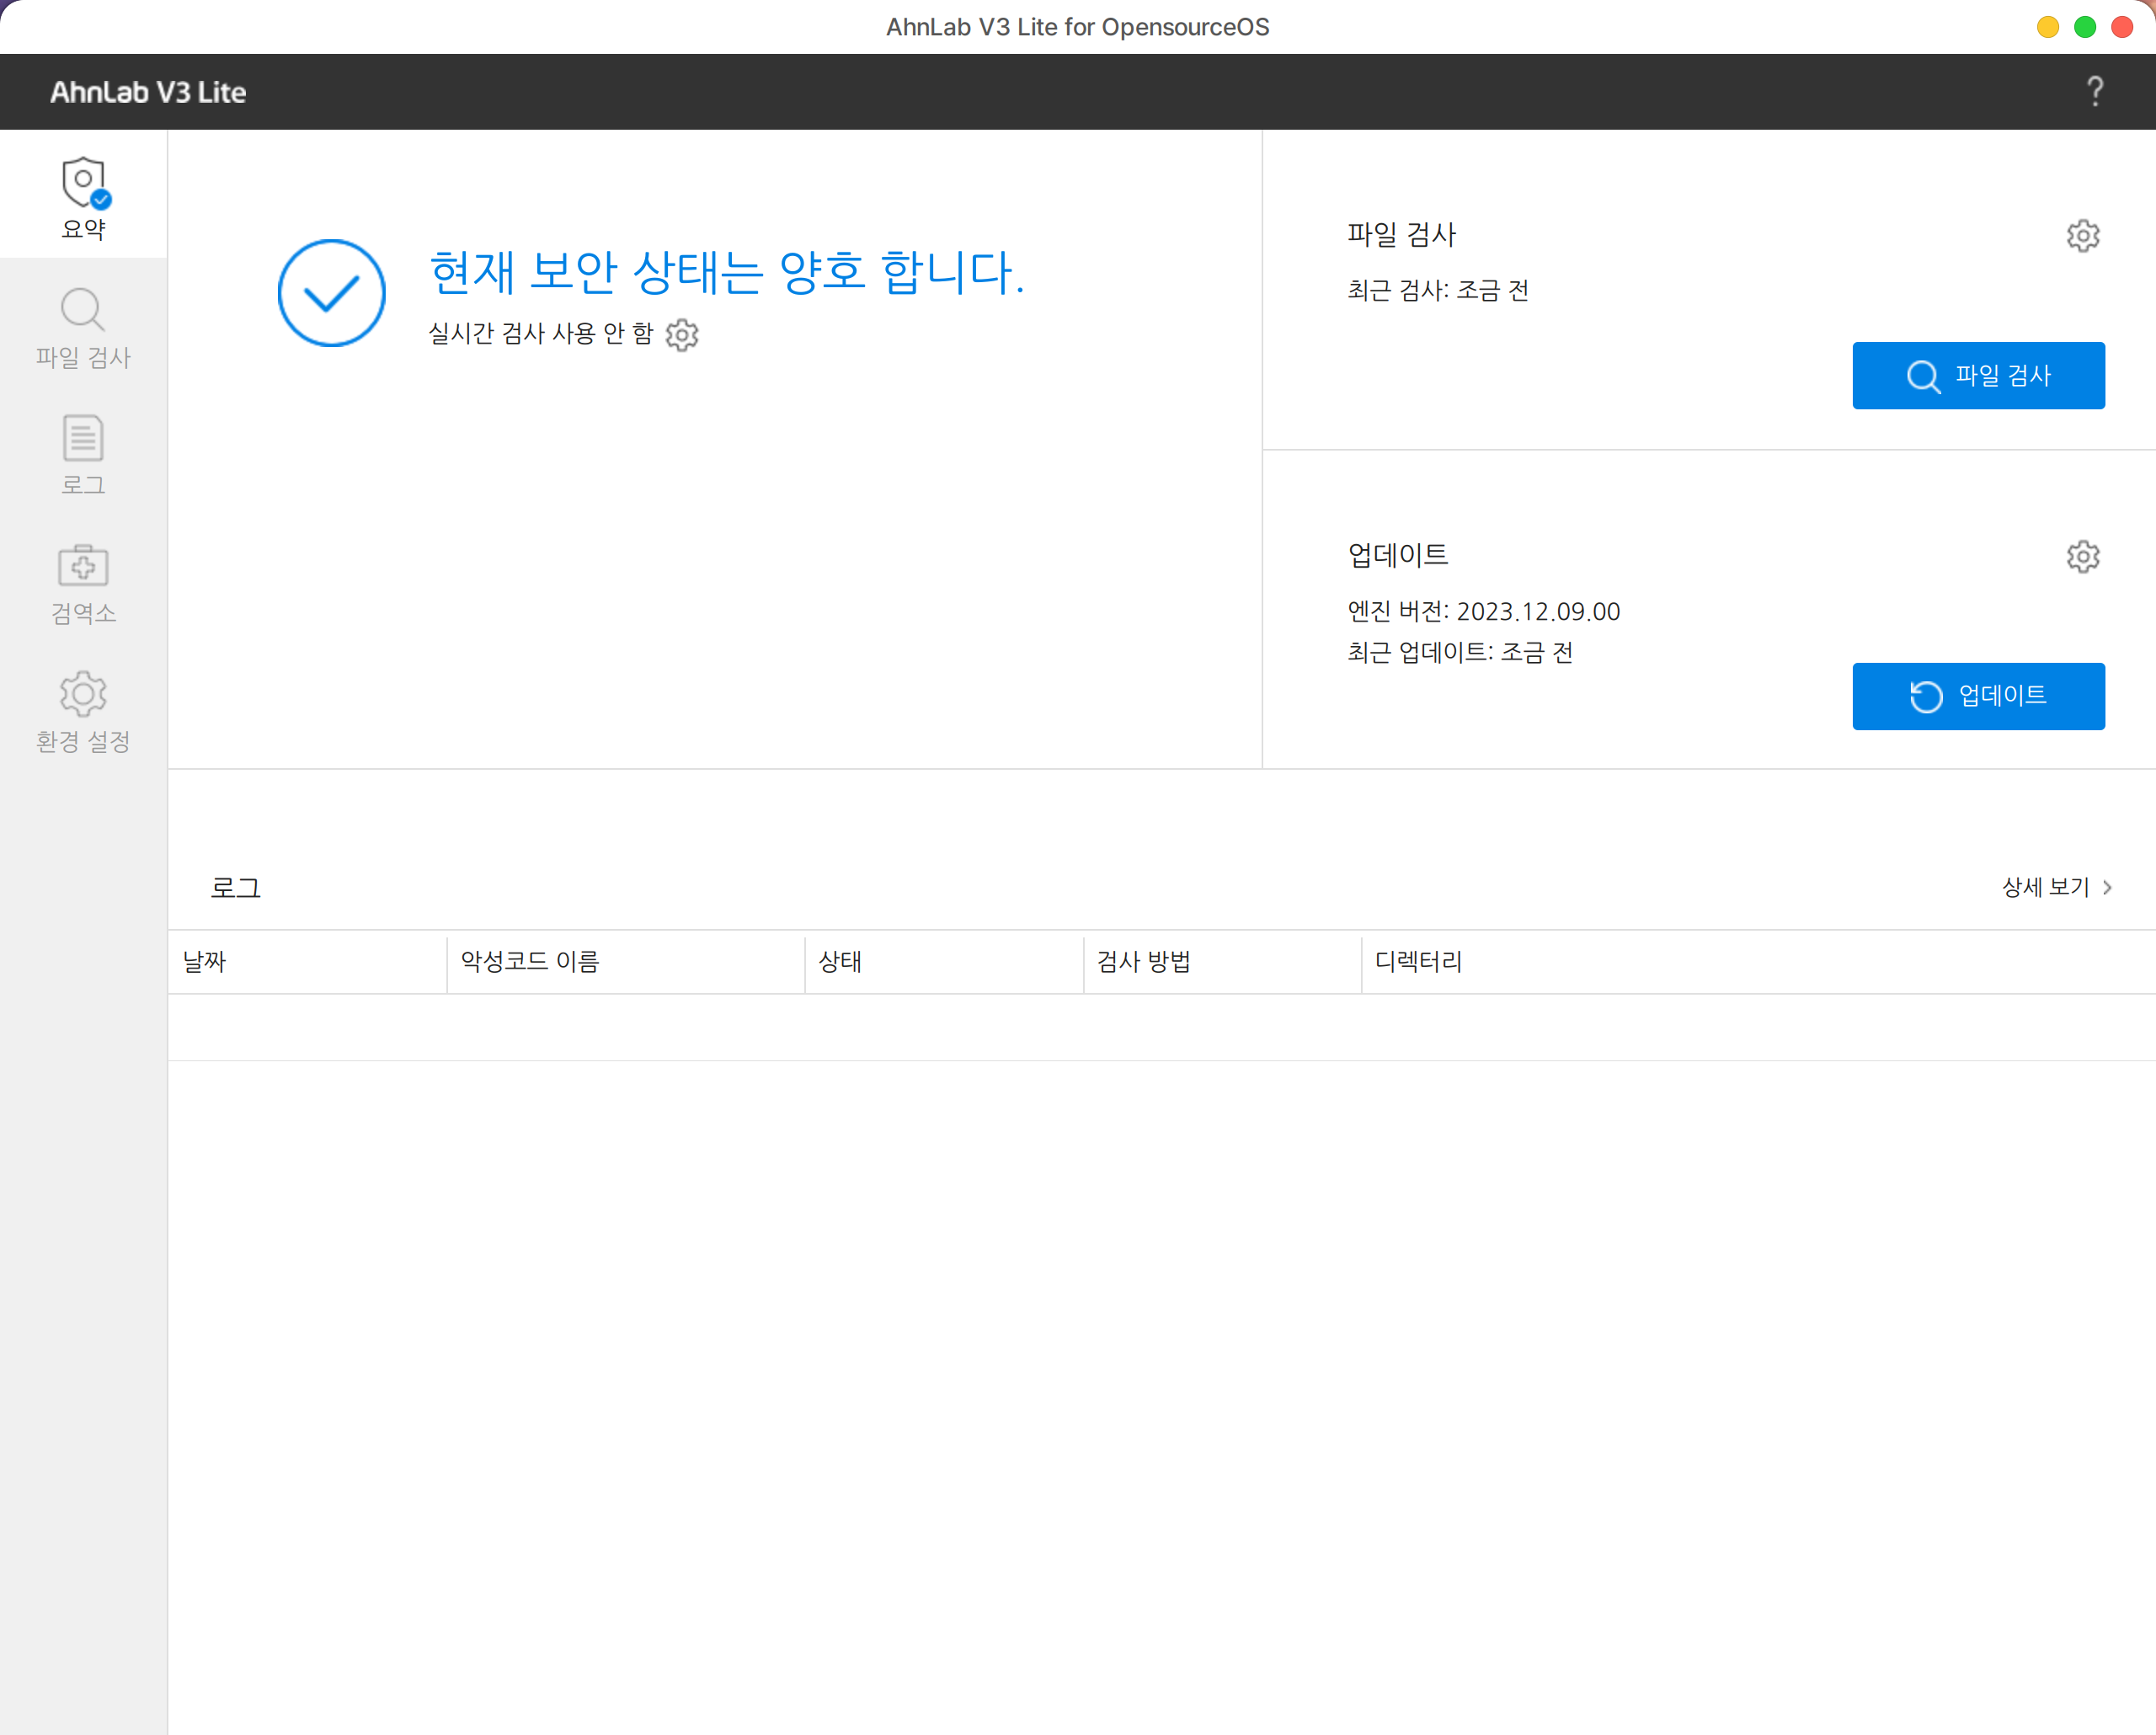
Task: Click the 최근 업데이트: 조금 전 text
Action: coord(1460,652)
